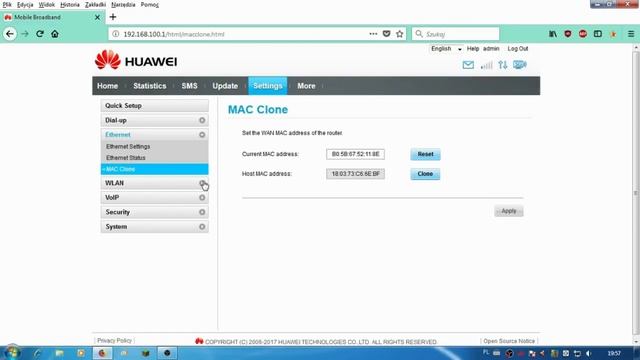The height and width of the screenshot is (360, 640).
Task: Click the dark red shield extension icon
Action: click(x=568, y=34)
